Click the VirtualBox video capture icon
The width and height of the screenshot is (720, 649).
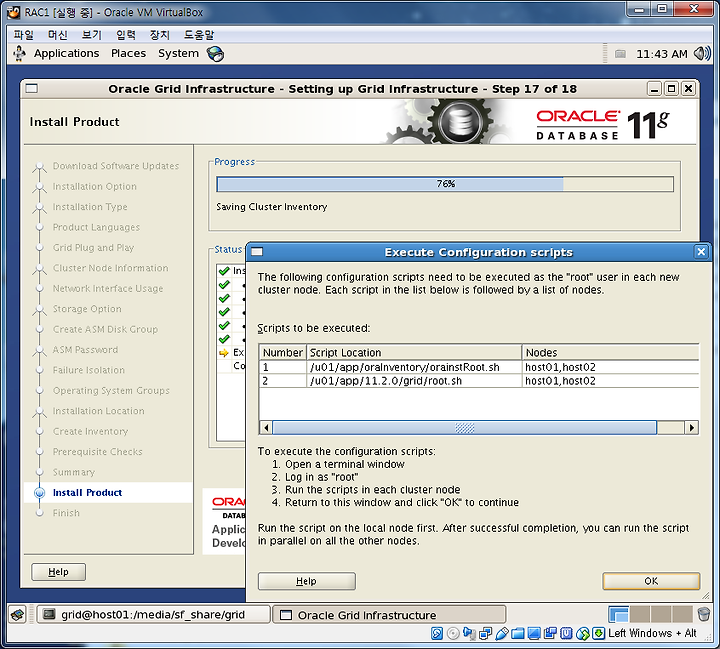550,633
